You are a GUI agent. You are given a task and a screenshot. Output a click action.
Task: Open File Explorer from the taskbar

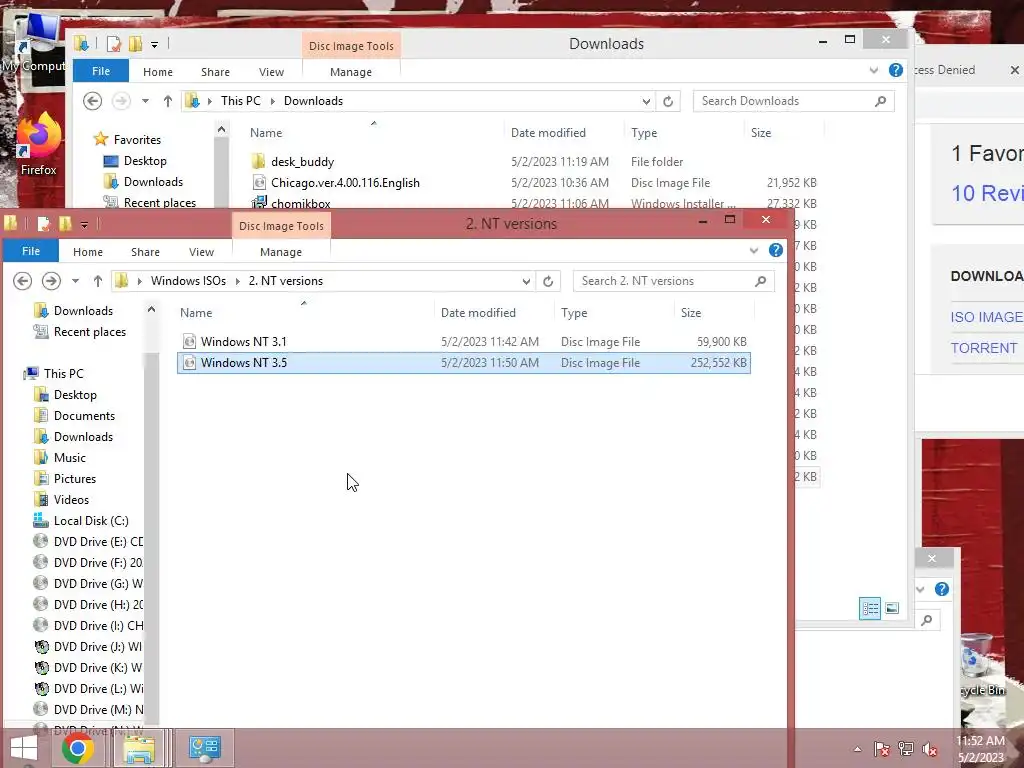click(139, 748)
